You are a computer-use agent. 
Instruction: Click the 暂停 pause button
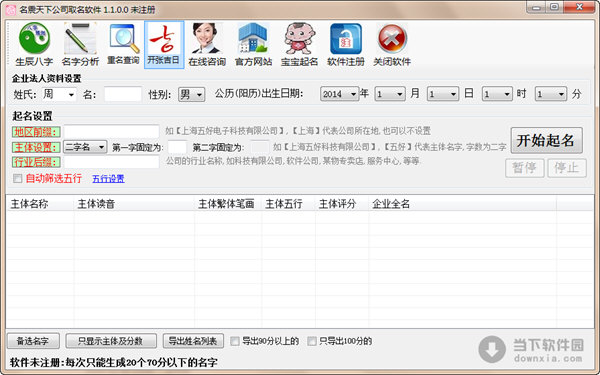(524, 168)
